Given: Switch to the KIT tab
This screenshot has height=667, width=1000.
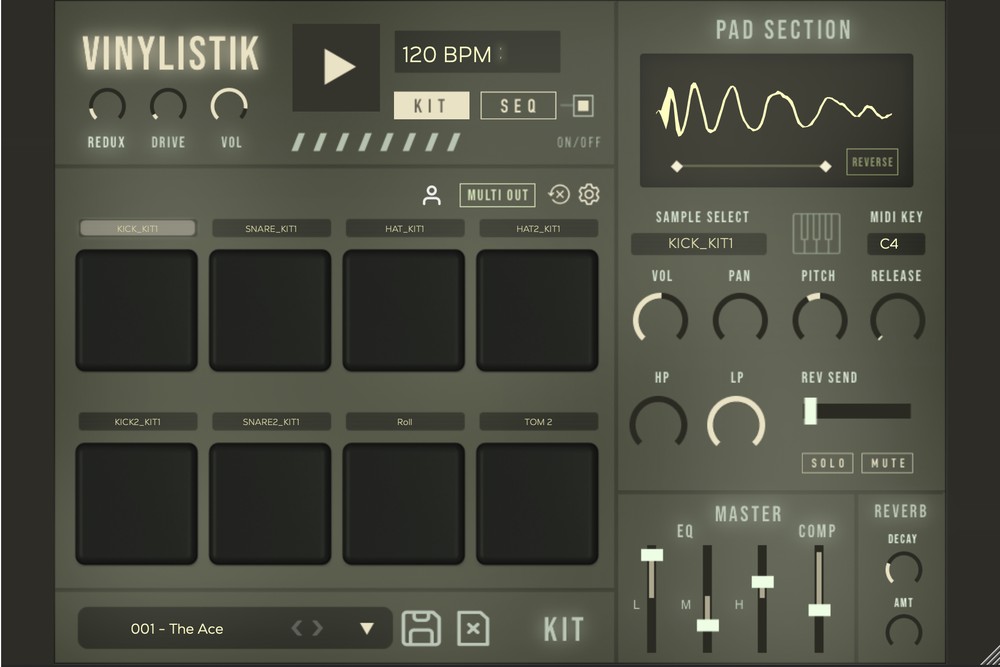Looking at the screenshot, I should tap(431, 106).
